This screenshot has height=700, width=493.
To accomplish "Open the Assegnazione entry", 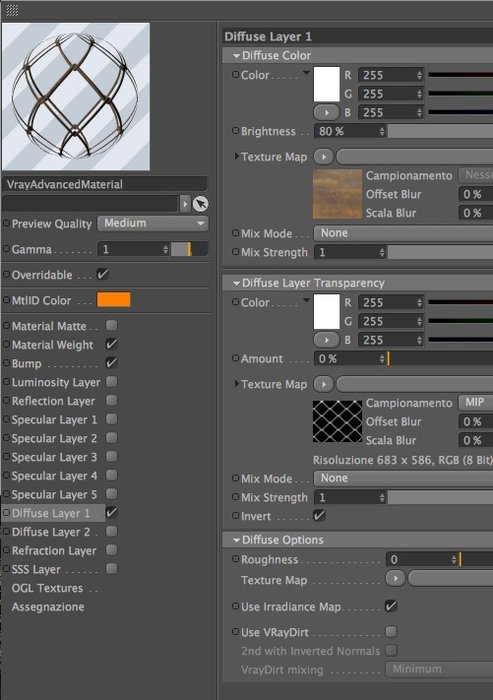I will point(48,607).
